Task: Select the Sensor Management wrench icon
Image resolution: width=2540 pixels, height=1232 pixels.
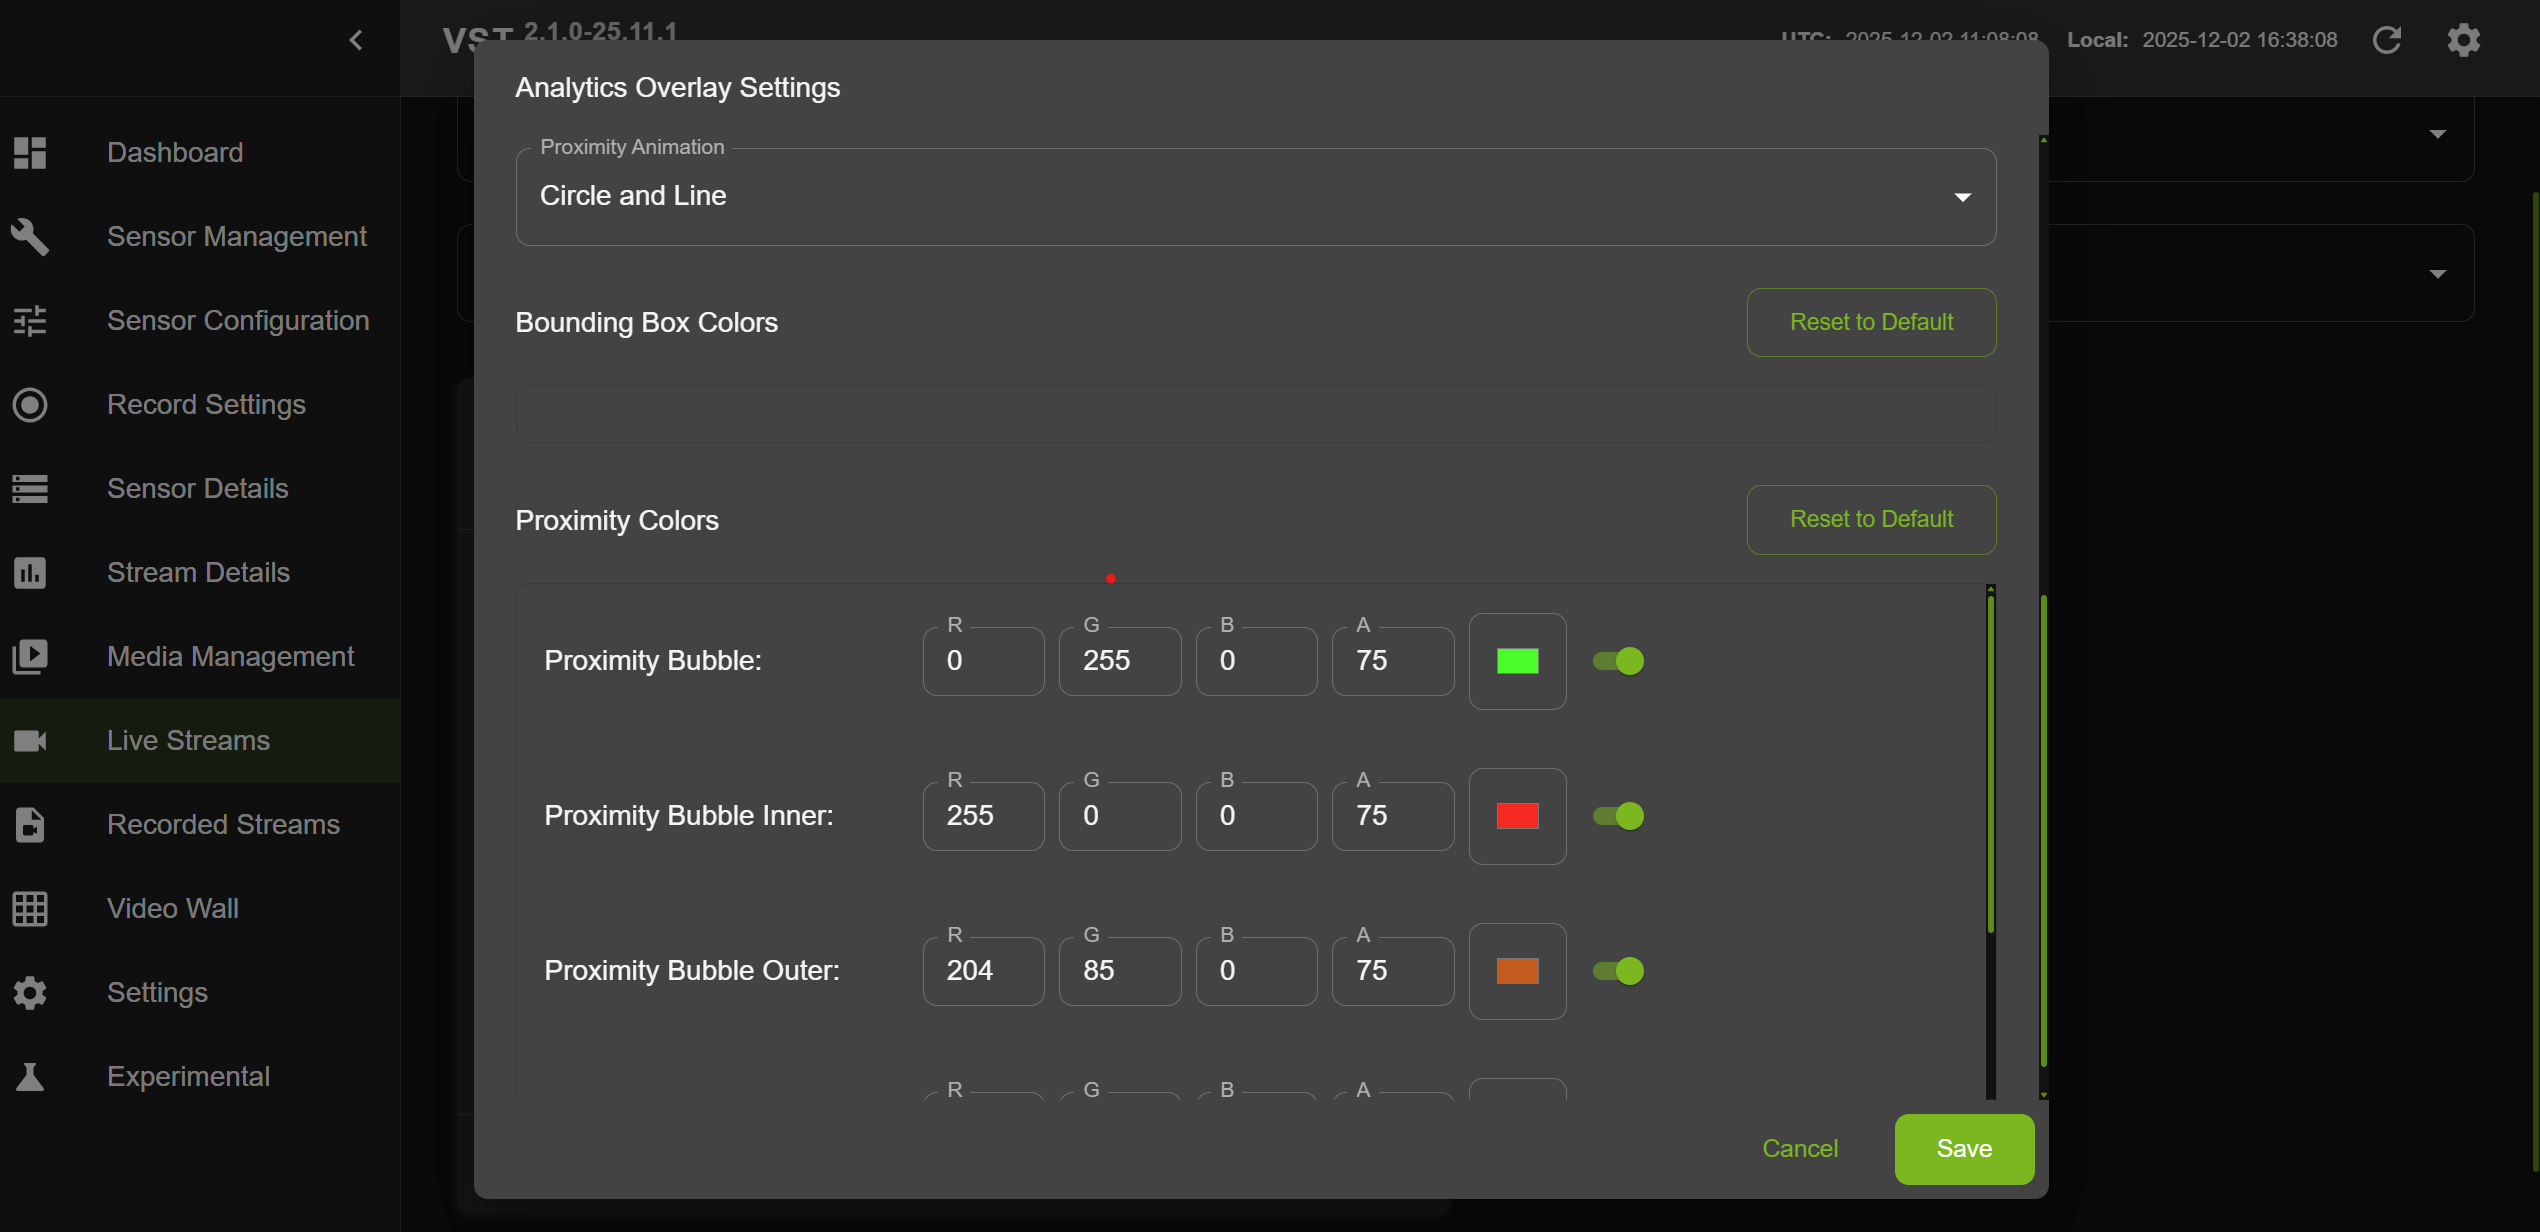Action: [x=30, y=237]
